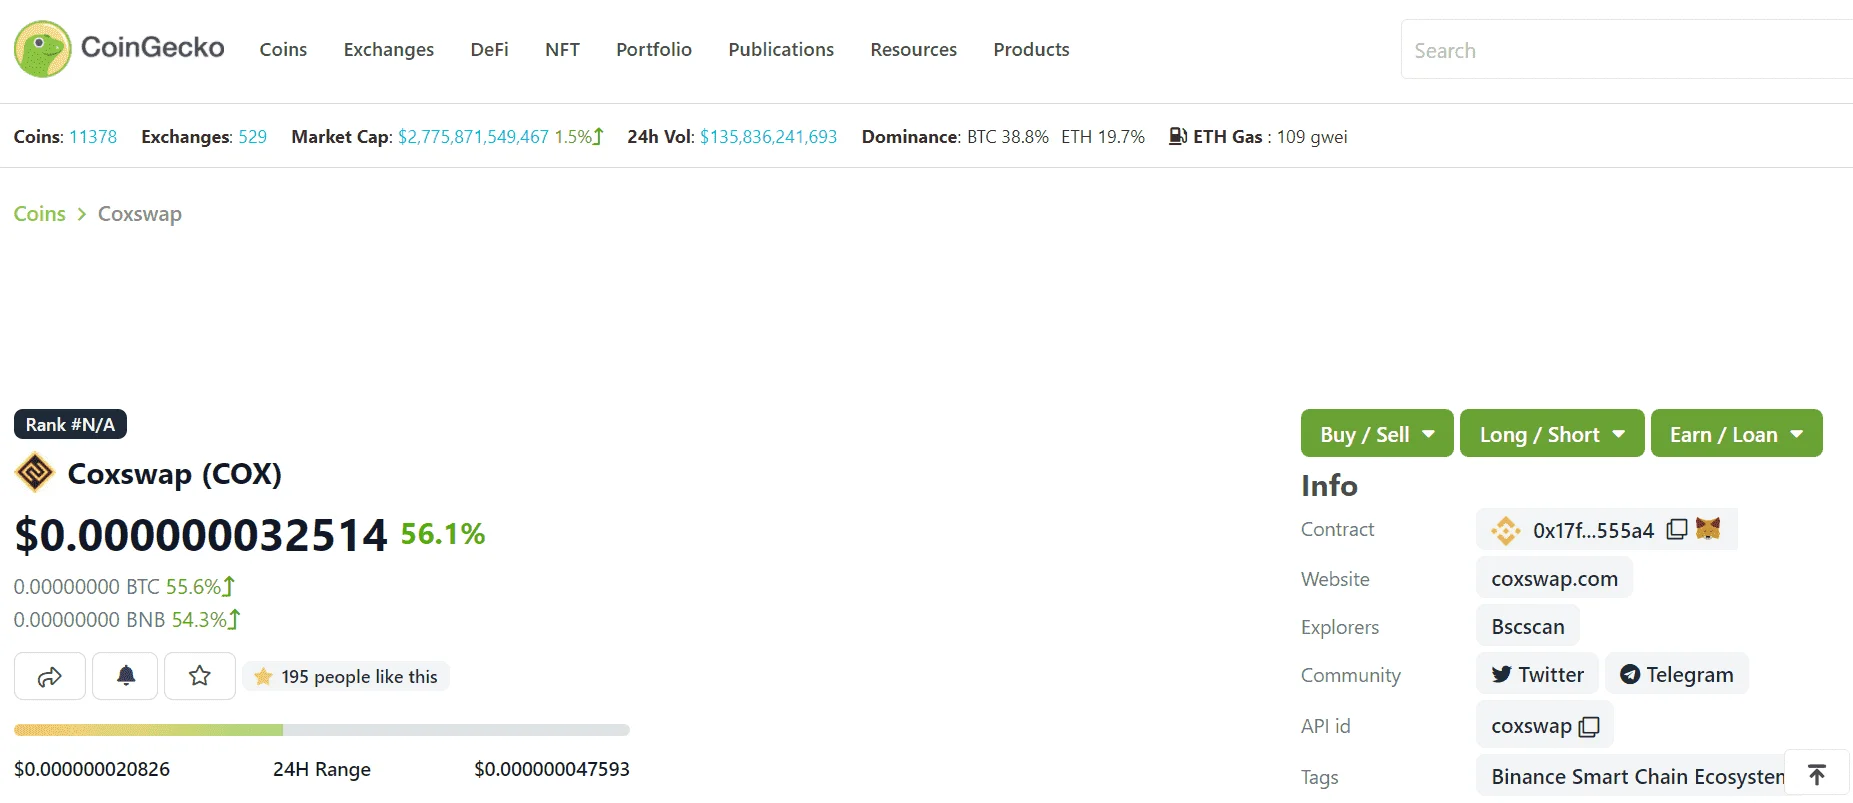Copy the coxswap API id
The height and width of the screenshot is (803, 1853).
tap(1589, 727)
